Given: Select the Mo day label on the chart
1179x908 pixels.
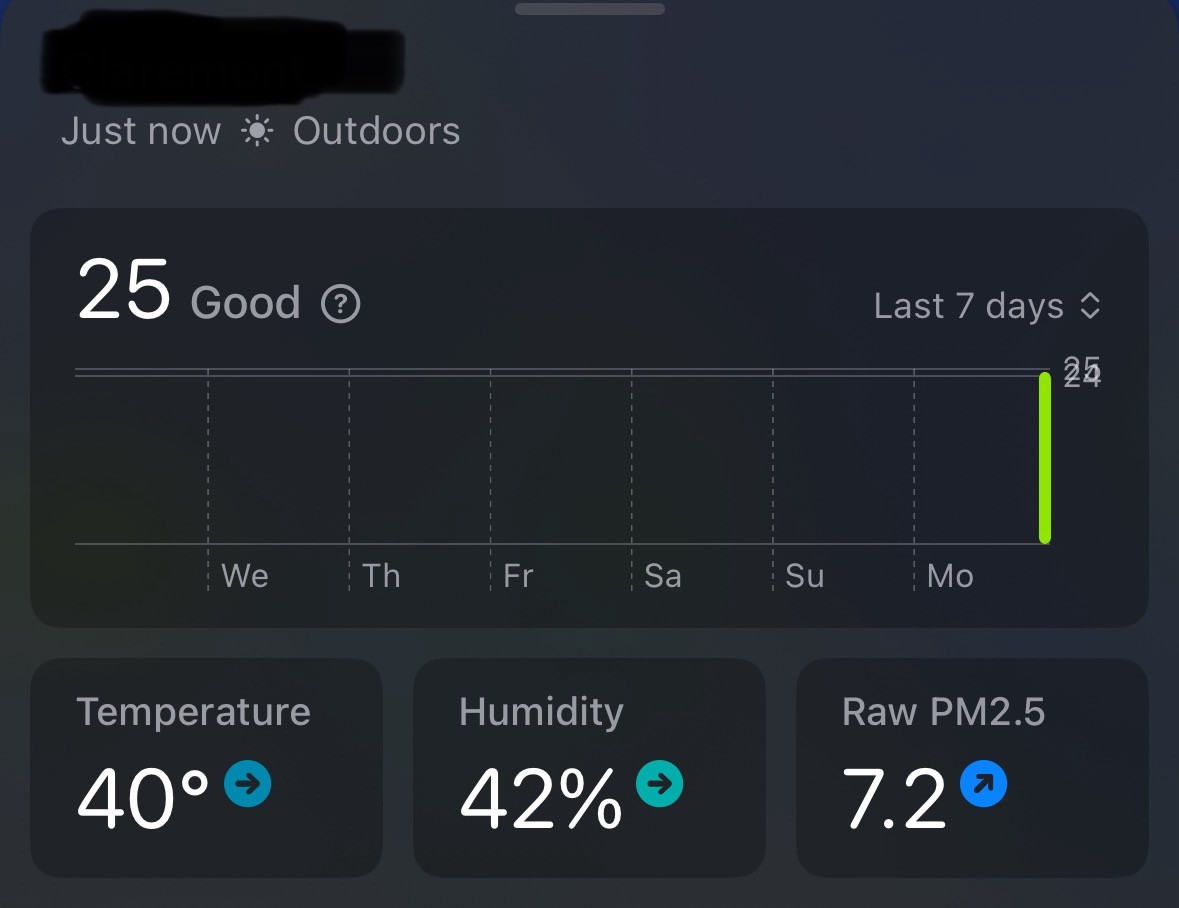Looking at the screenshot, I should tap(949, 576).
